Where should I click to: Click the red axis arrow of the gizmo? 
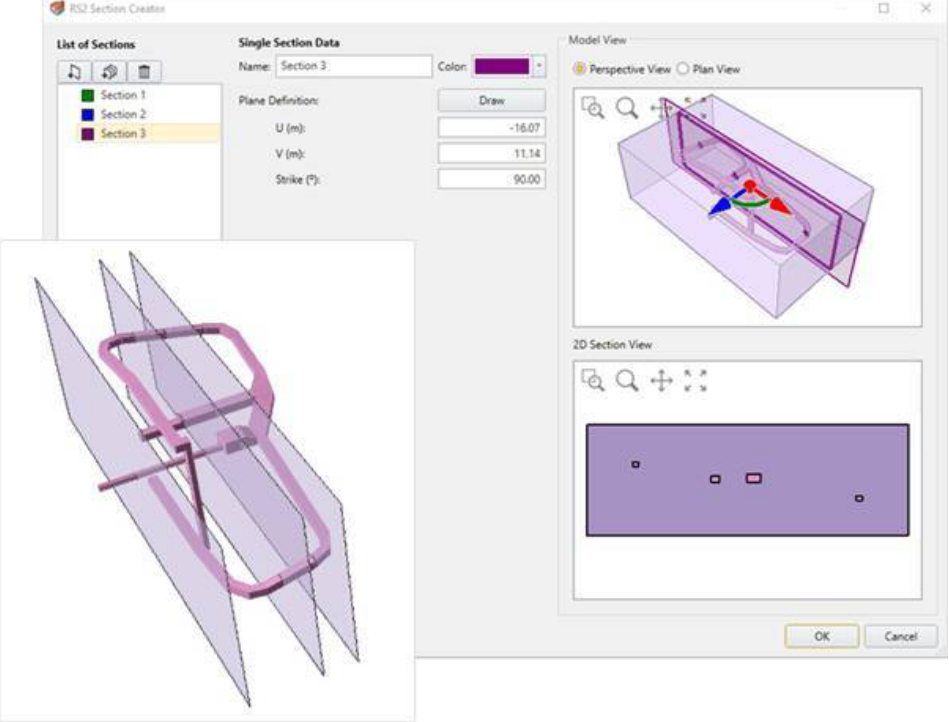781,207
